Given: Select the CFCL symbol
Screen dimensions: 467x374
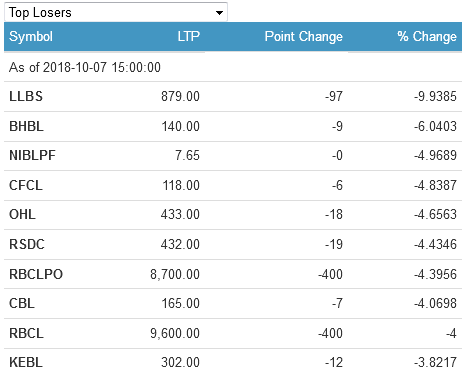Looking at the screenshot, I should pos(26,185).
